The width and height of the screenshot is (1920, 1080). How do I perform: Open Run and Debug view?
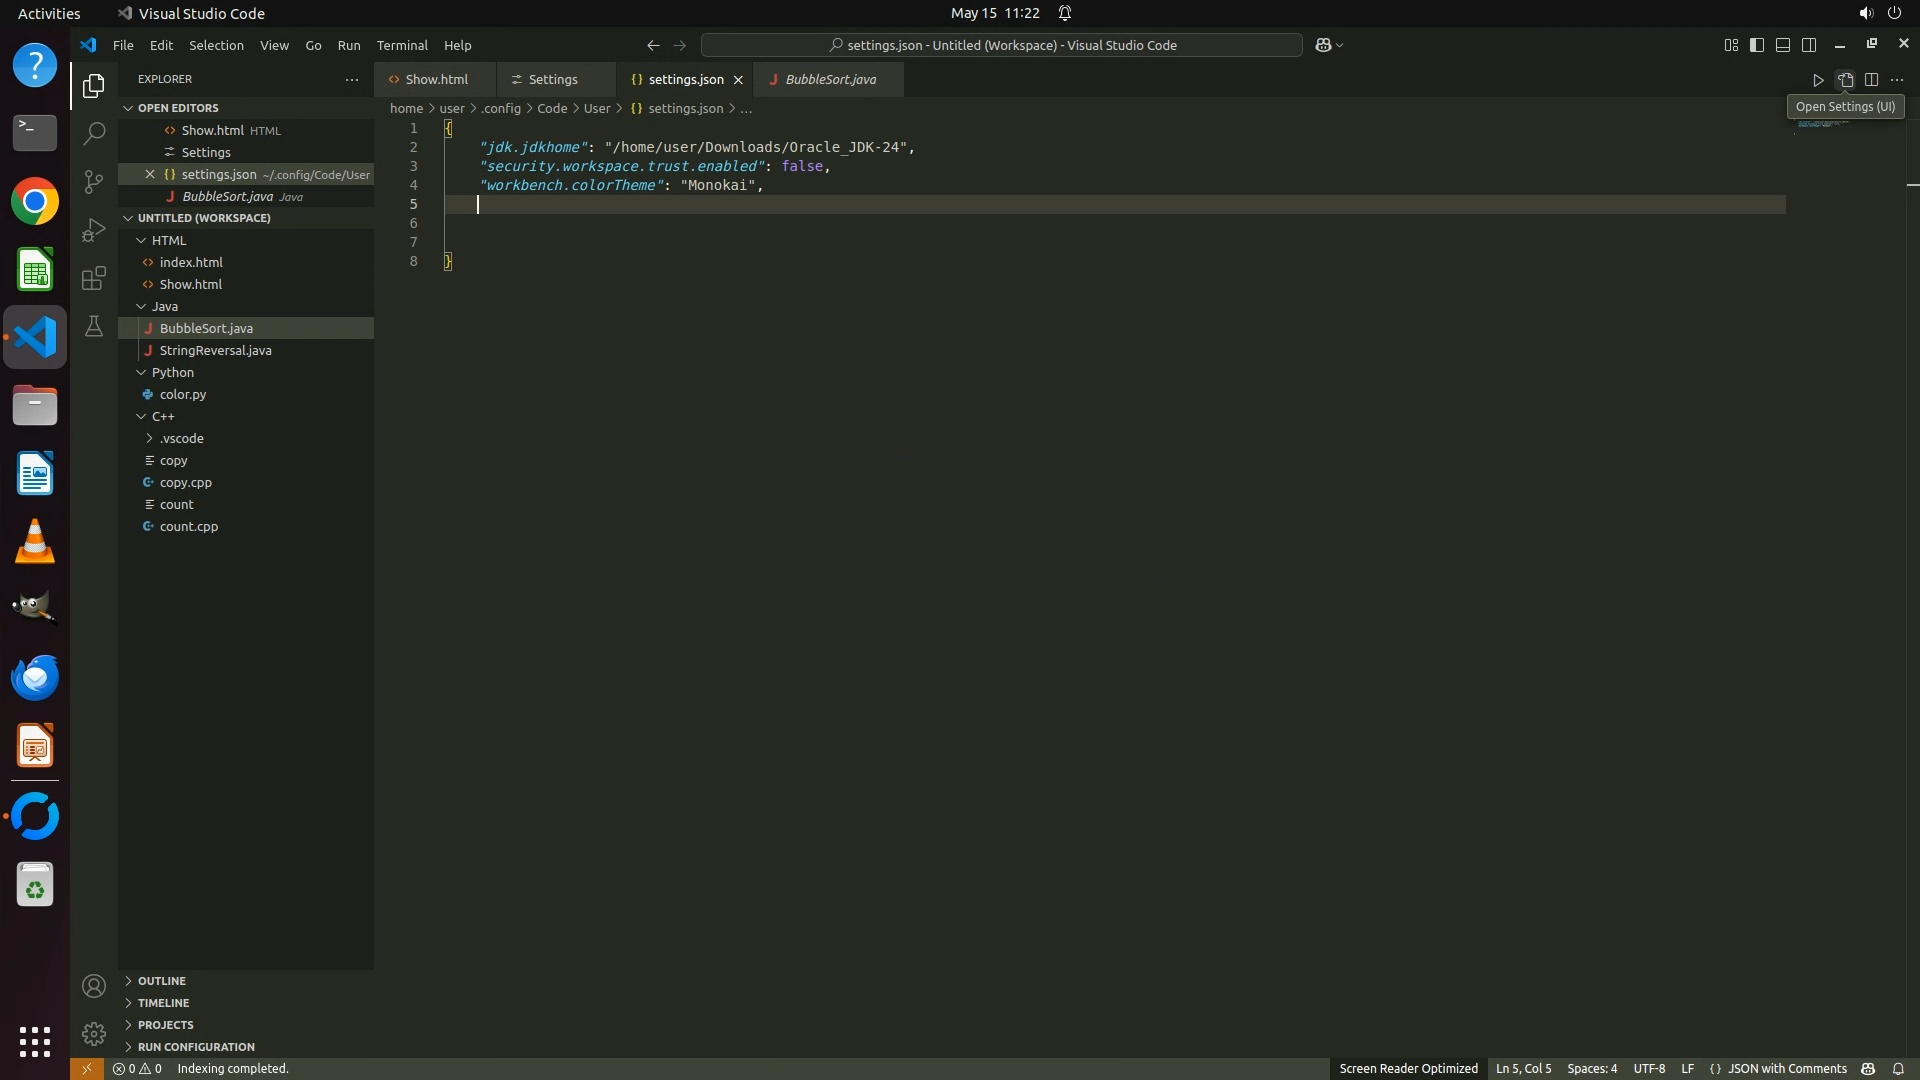[93, 230]
